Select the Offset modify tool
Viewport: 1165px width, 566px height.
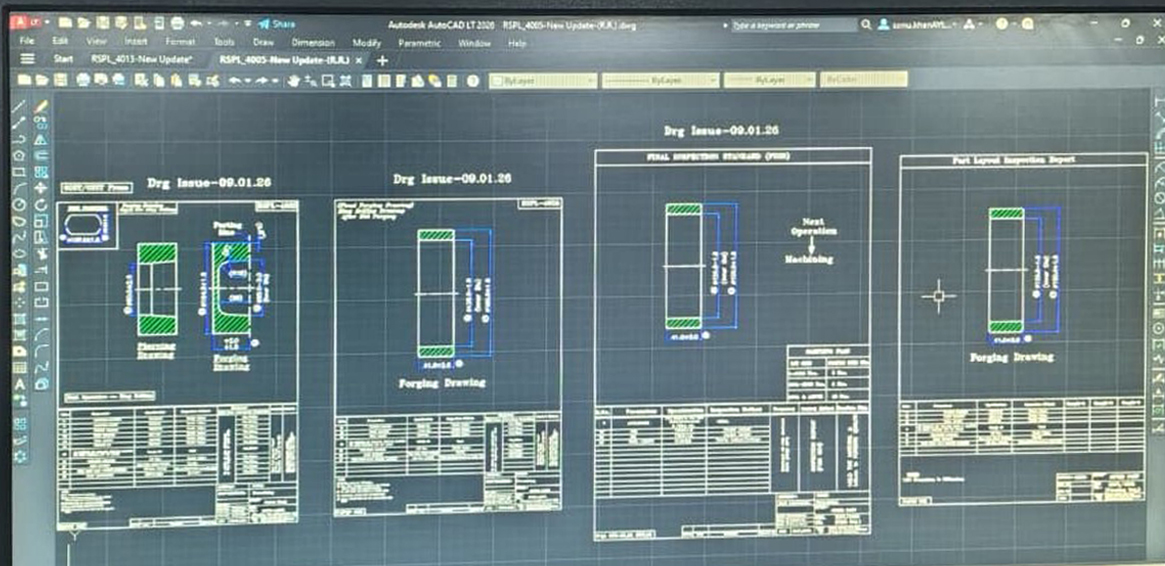pos(41,154)
